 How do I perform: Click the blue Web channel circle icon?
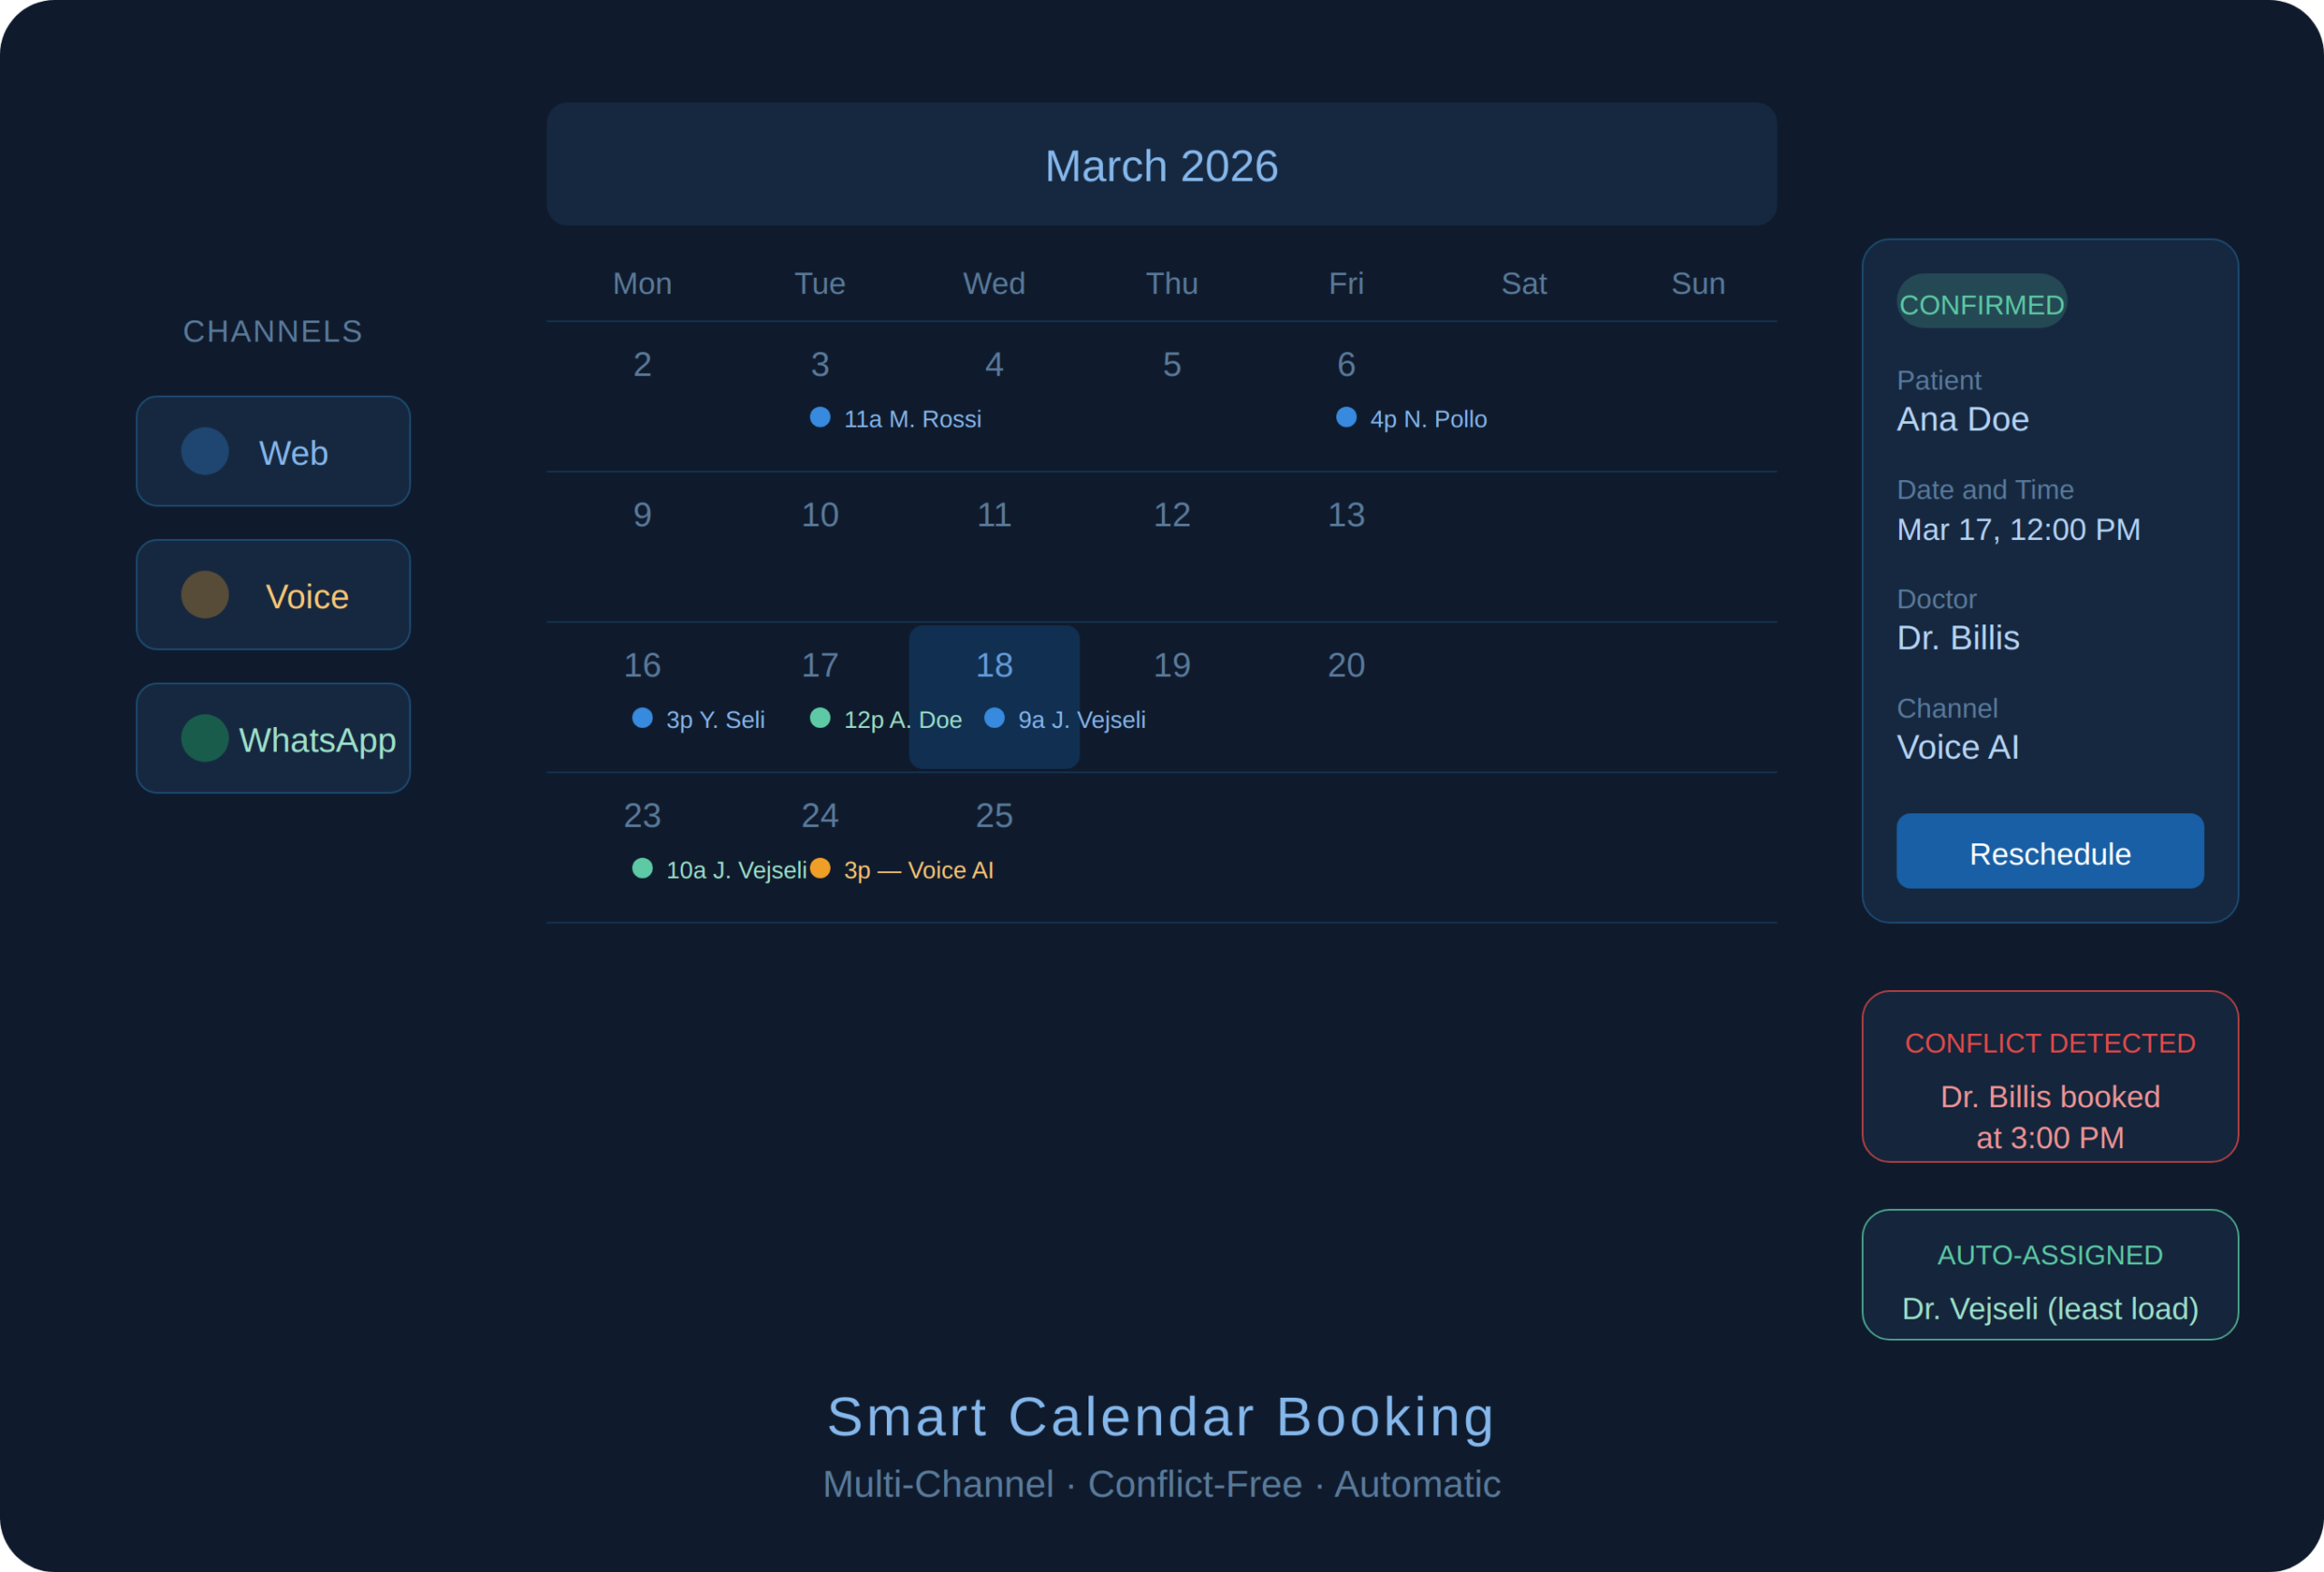[205, 451]
